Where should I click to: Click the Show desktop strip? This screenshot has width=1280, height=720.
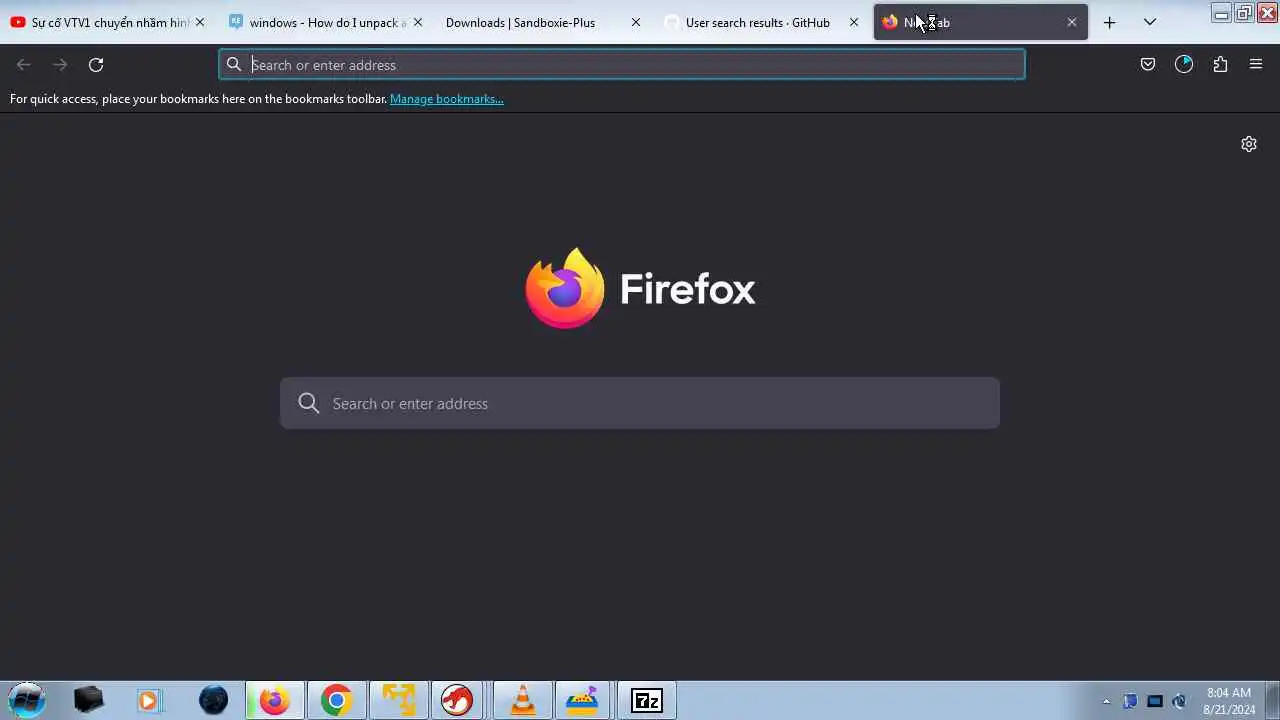1272,700
